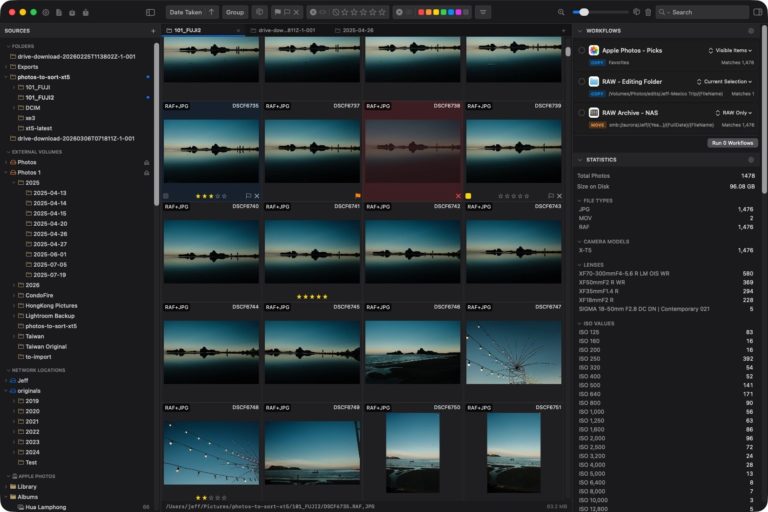
Task: Open the Visible Items scope dropdown
Action: [730, 50]
